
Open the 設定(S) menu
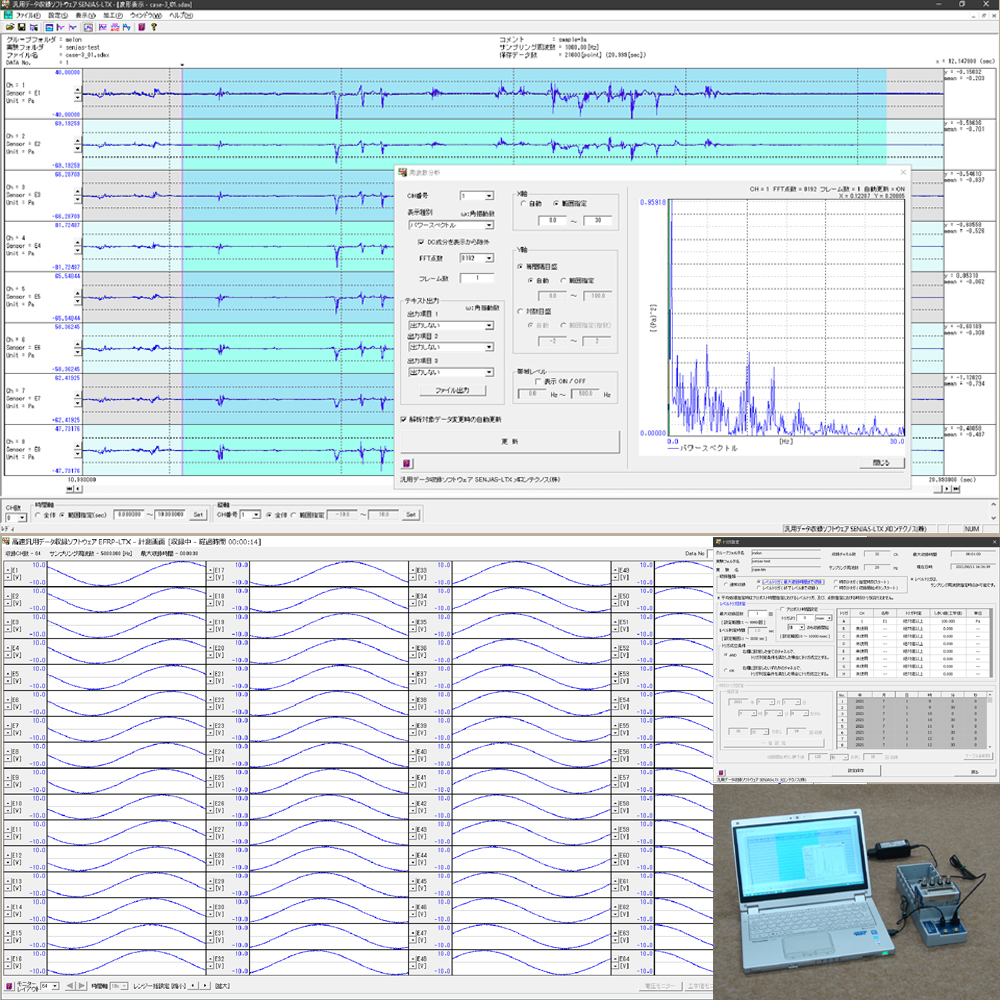[x=58, y=15]
